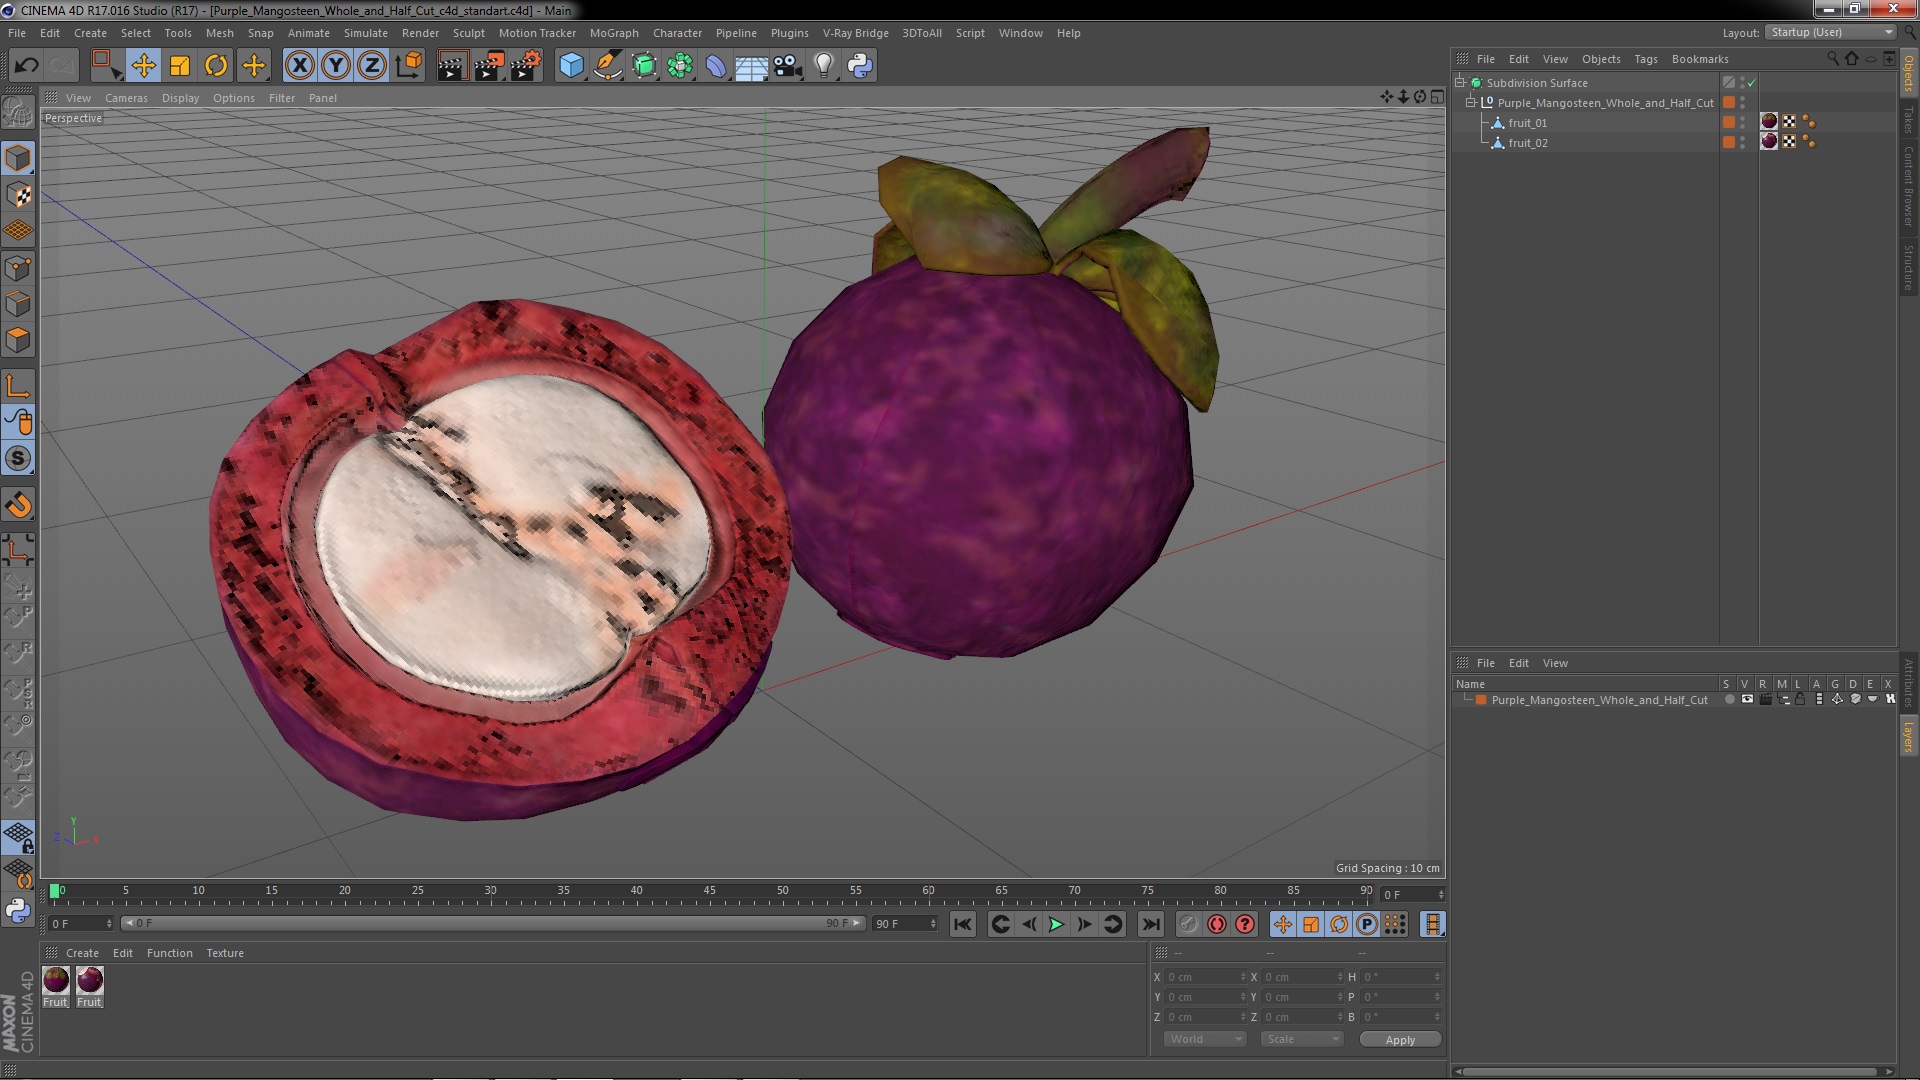Screen dimensions: 1920x1080
Task: Open the Layout dropdown Startup (User)
Action: 1829,32
